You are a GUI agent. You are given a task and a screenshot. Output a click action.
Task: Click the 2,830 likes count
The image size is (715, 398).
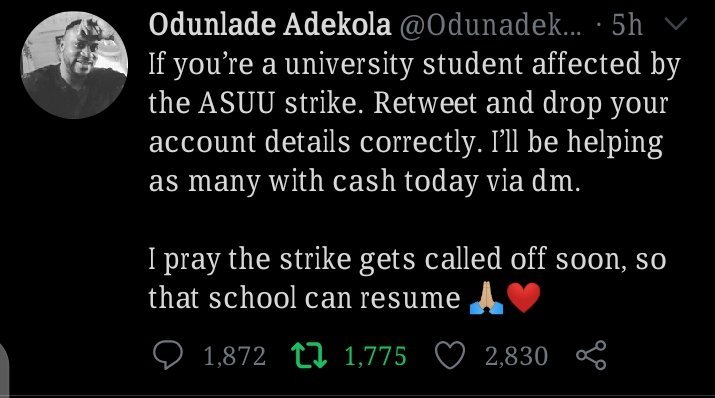pos(516,356)
